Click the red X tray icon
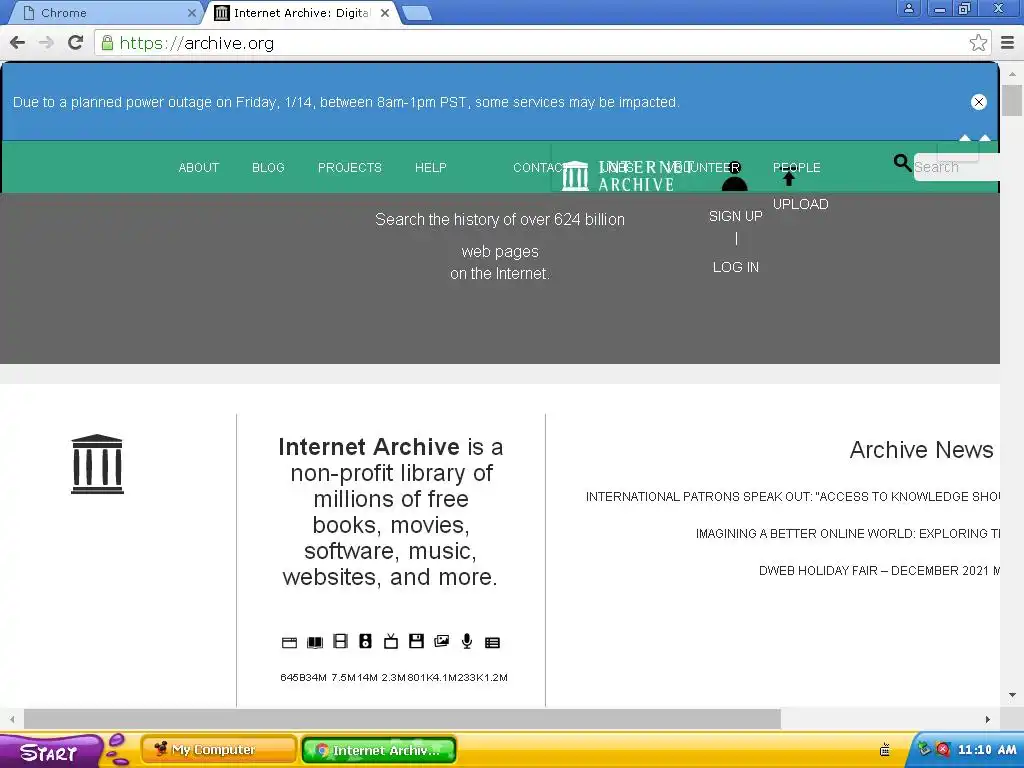The width and height of the screenshot is (1024, 768). pos(942,749)
